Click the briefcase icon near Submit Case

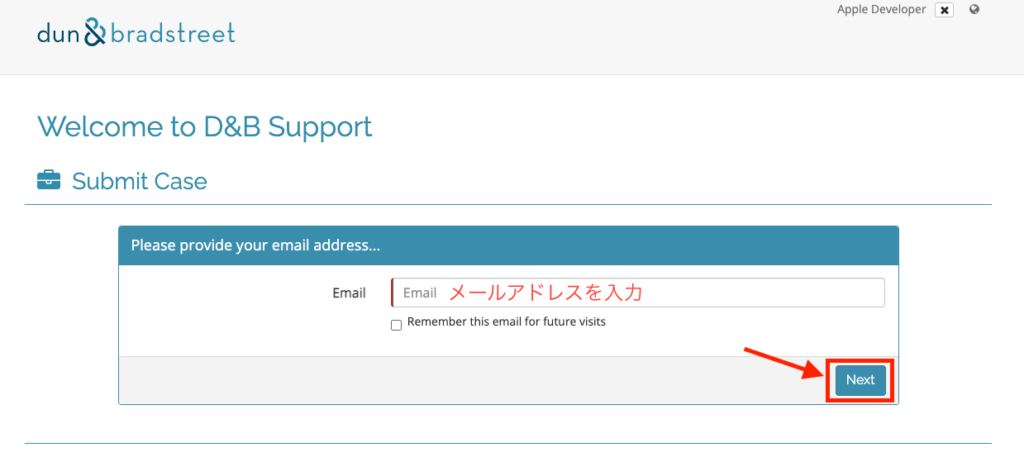[48, 181]
